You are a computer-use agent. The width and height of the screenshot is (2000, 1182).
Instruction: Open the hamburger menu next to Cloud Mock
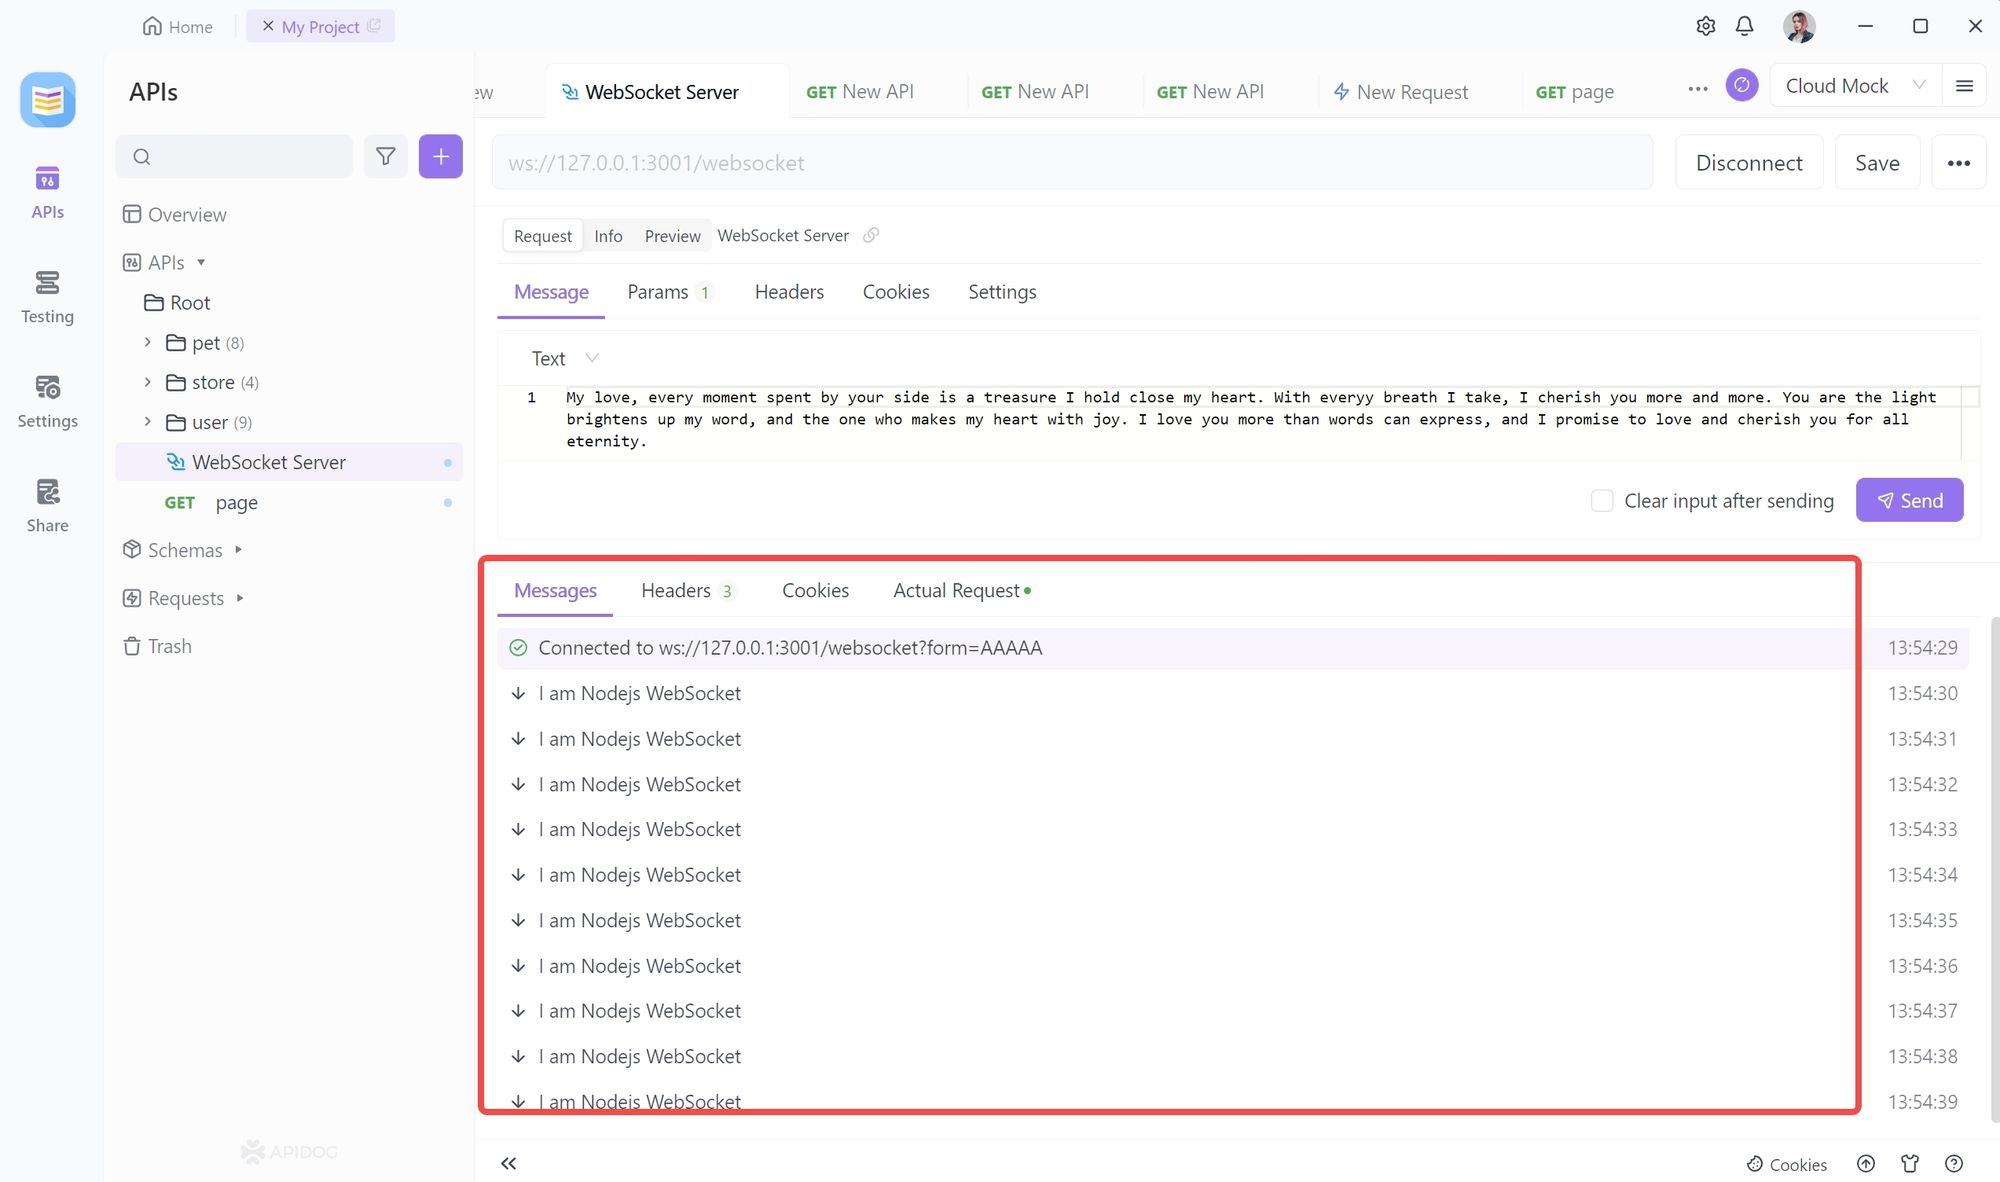1964,86
